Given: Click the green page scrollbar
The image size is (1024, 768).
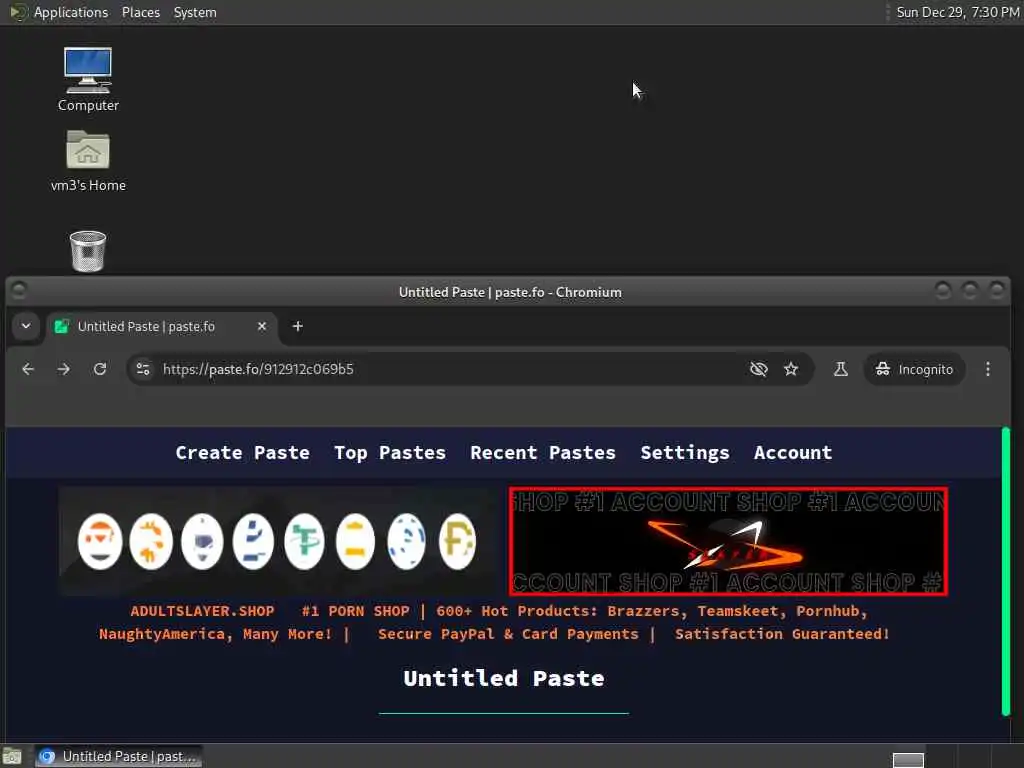Looking at the screenshot, I should tap(1006, 571).
